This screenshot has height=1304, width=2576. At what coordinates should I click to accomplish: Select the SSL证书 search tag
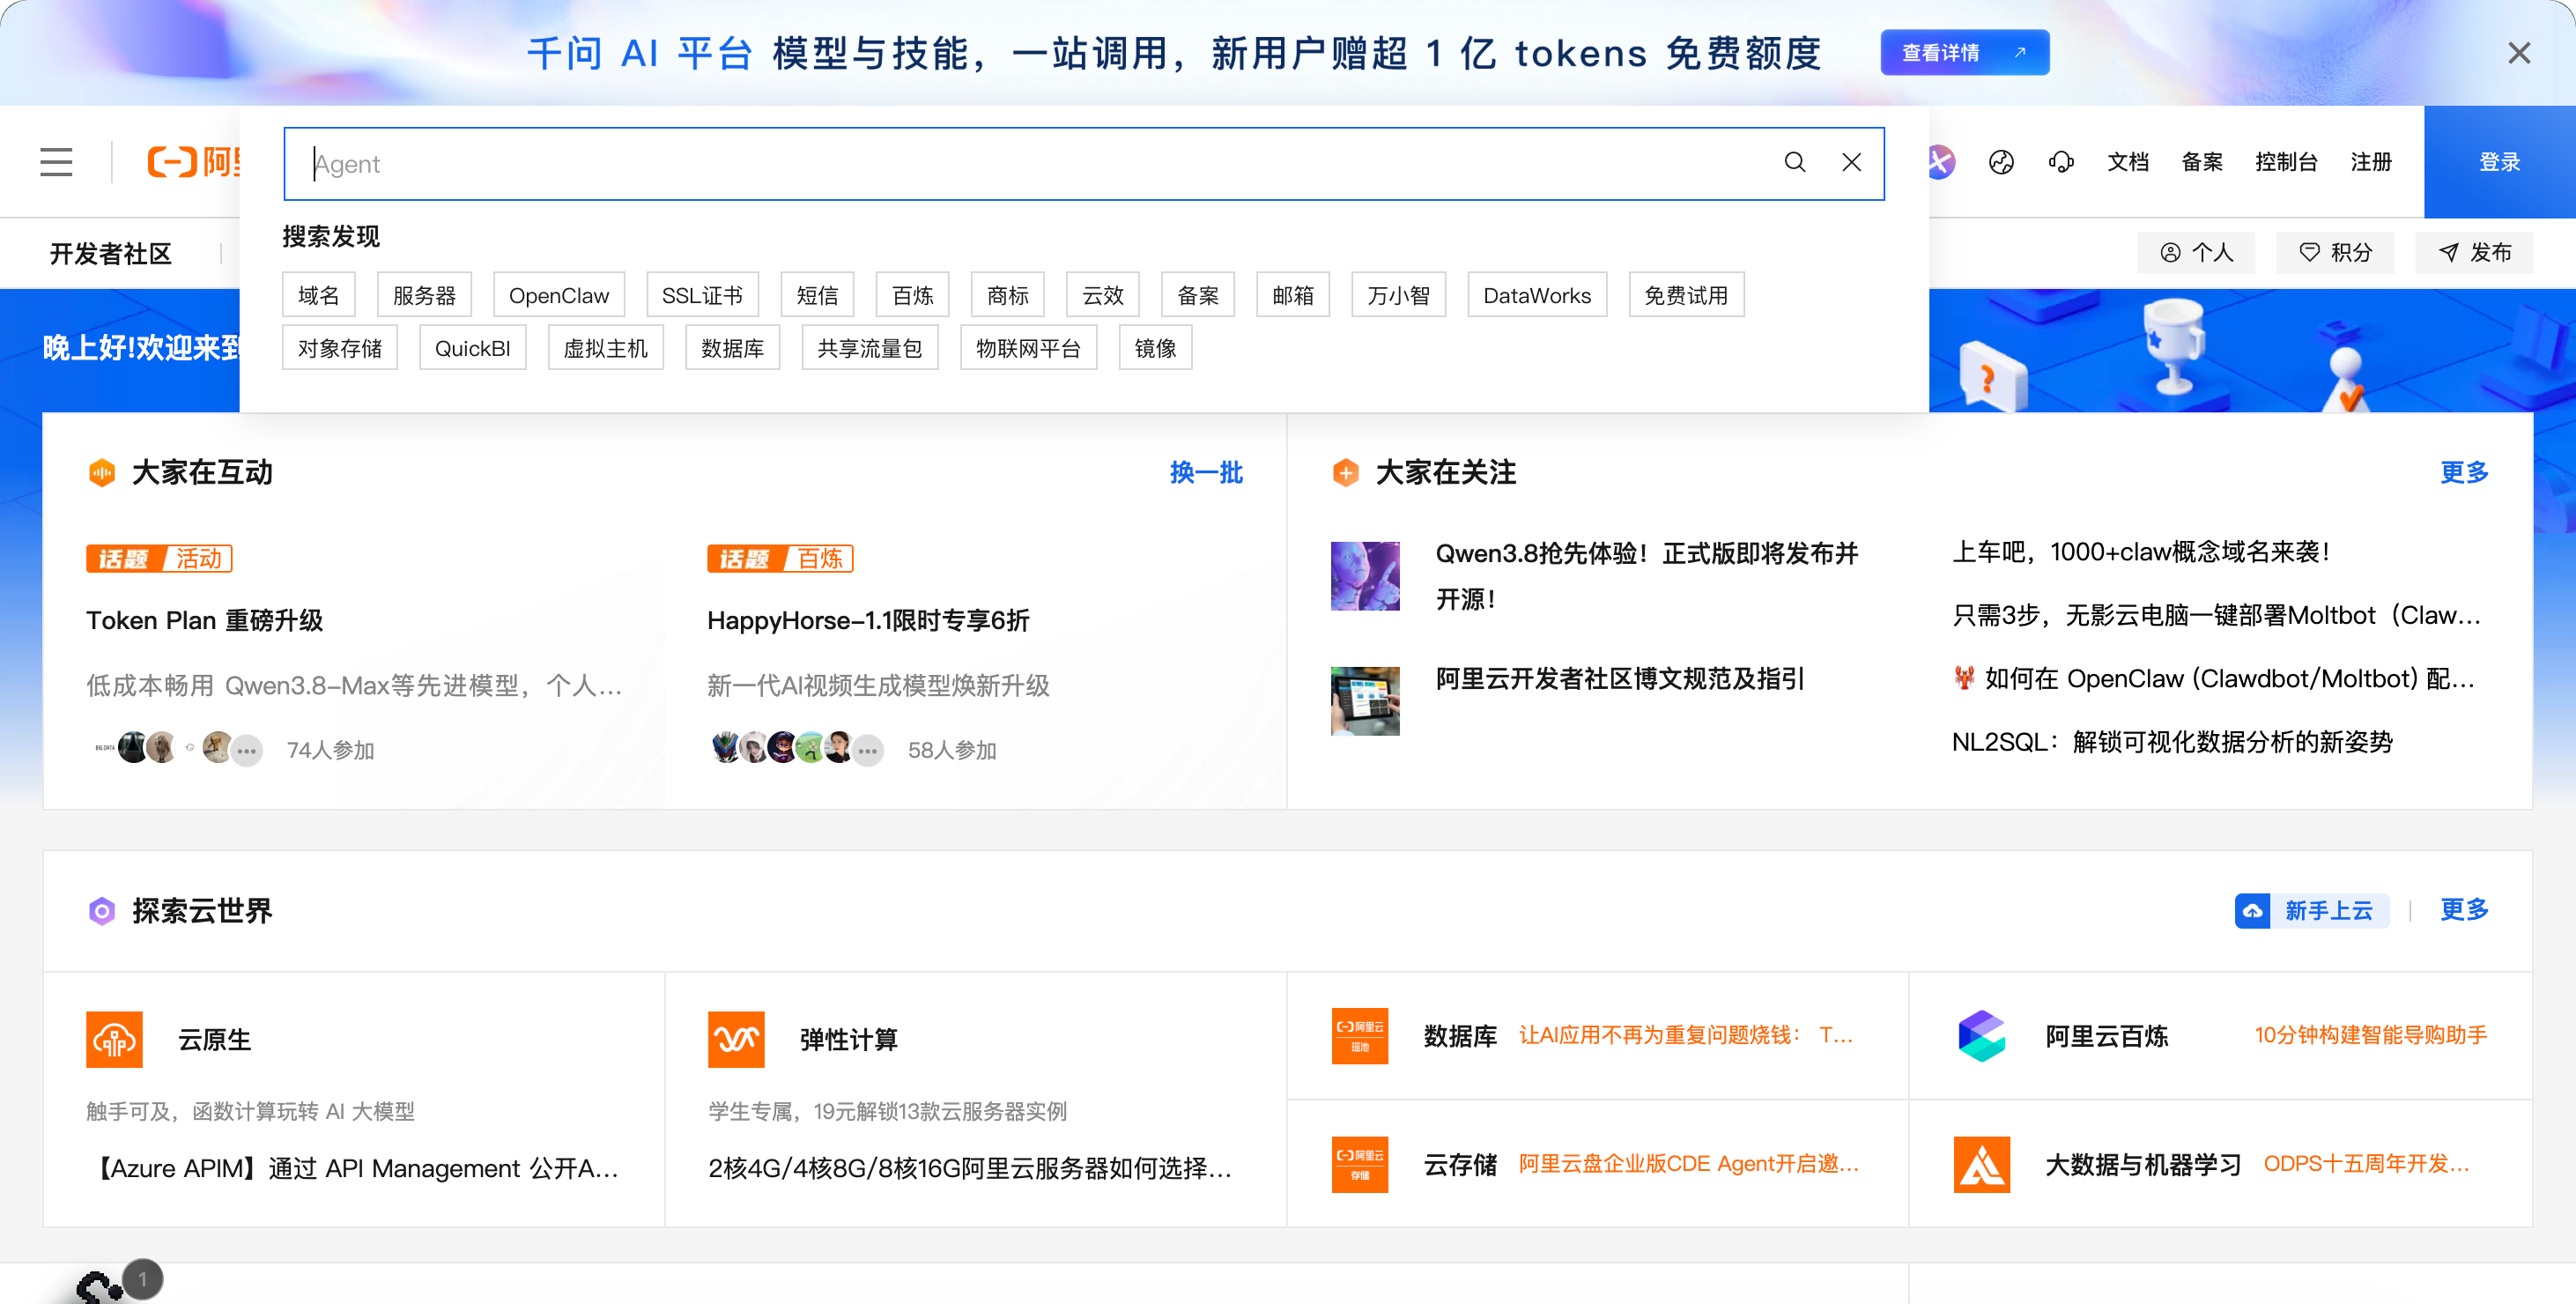pyautogui.click(x=703, y=295)
